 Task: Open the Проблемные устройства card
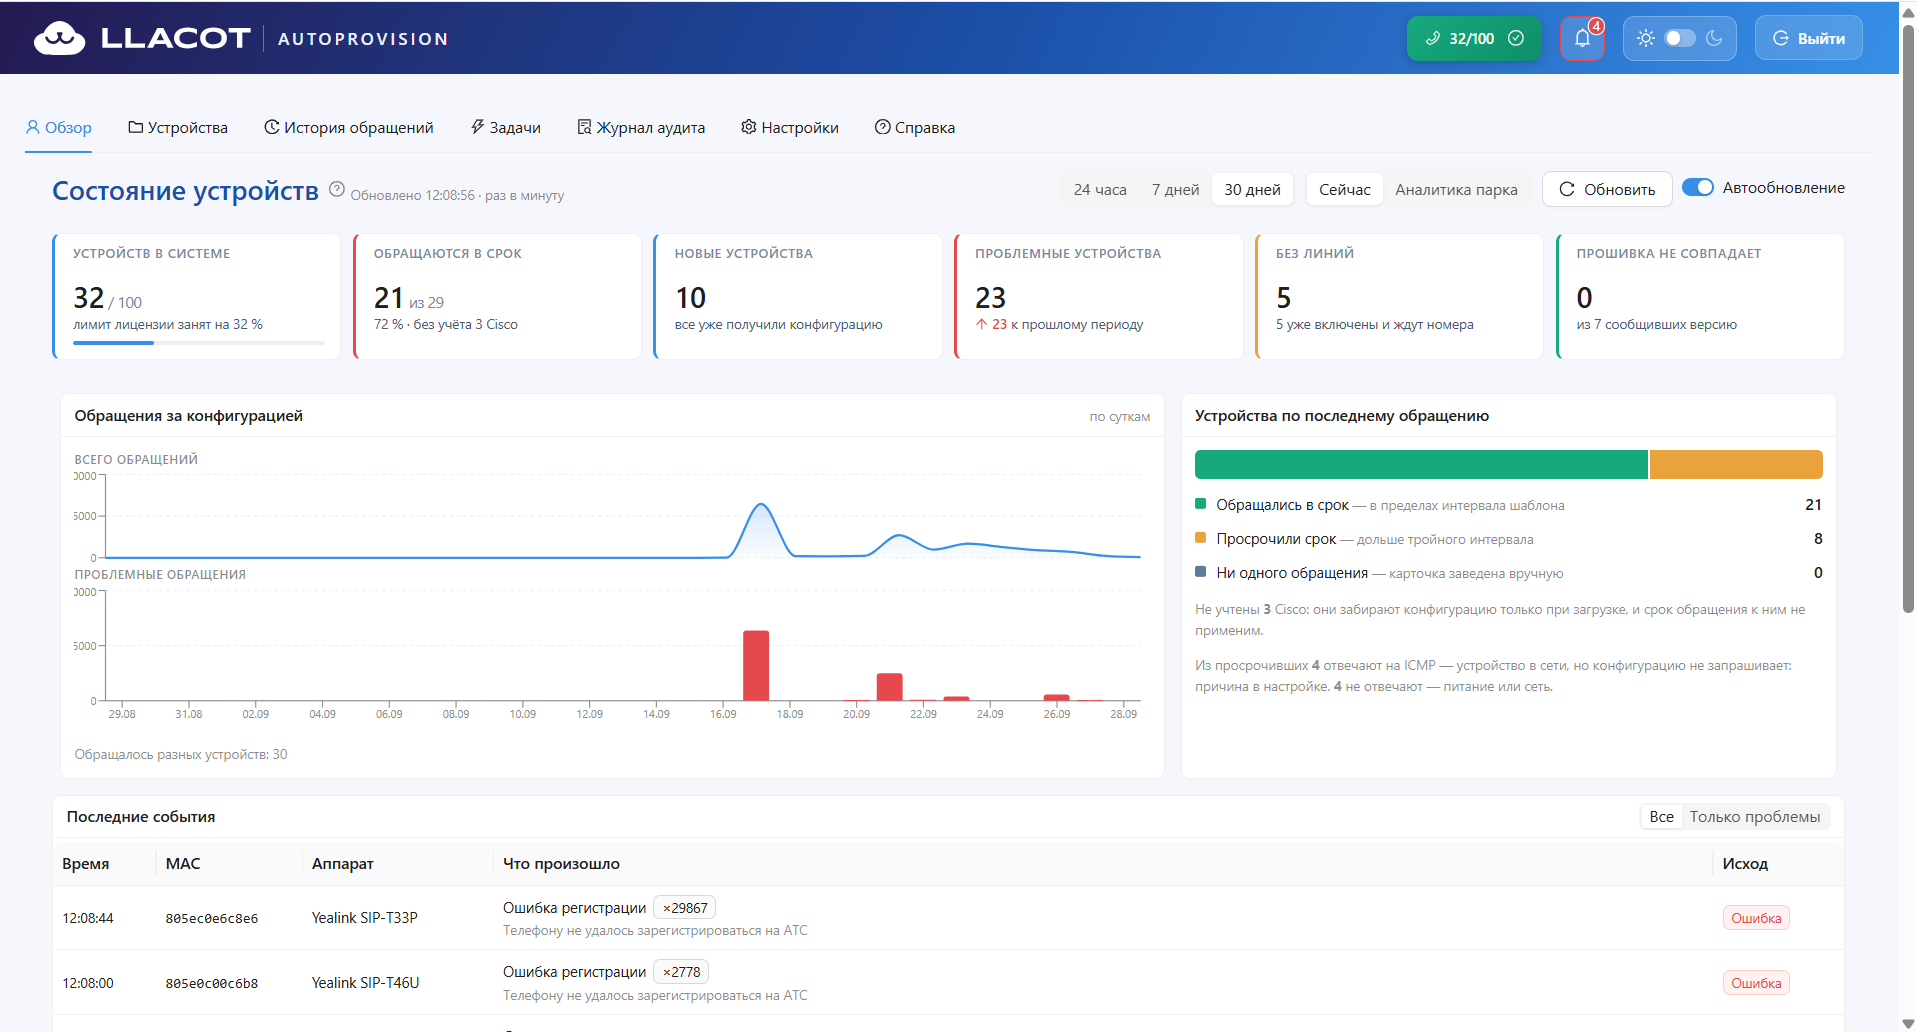(x=1099, y=296)
